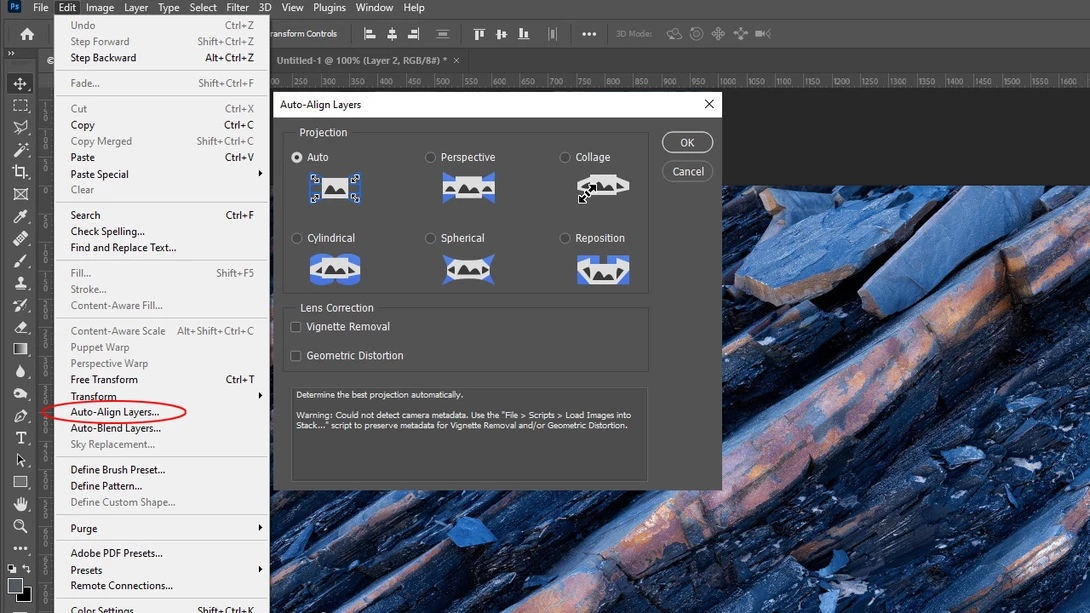Select the Crop tool
The image size is (1090, 613).
point(20,172)
